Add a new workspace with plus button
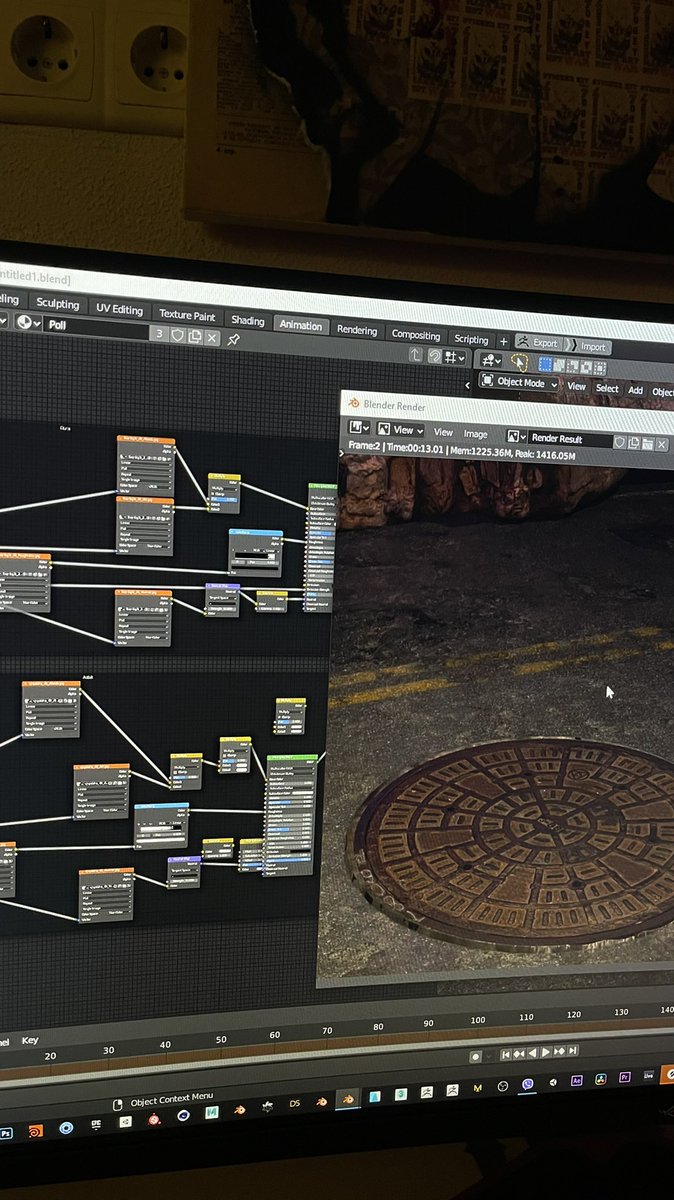 pos(503,341)
